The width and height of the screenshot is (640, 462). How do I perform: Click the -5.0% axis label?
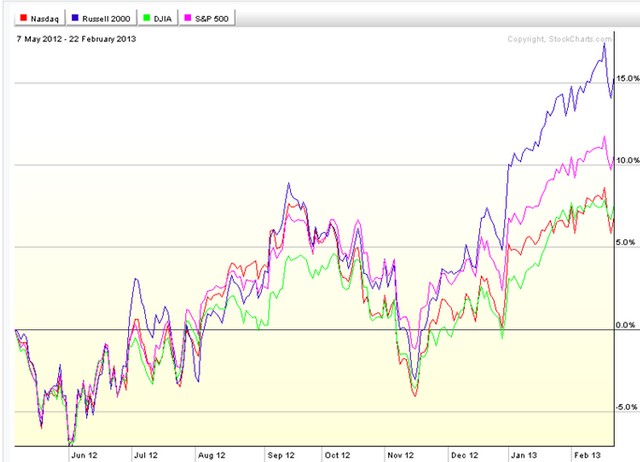626,407
